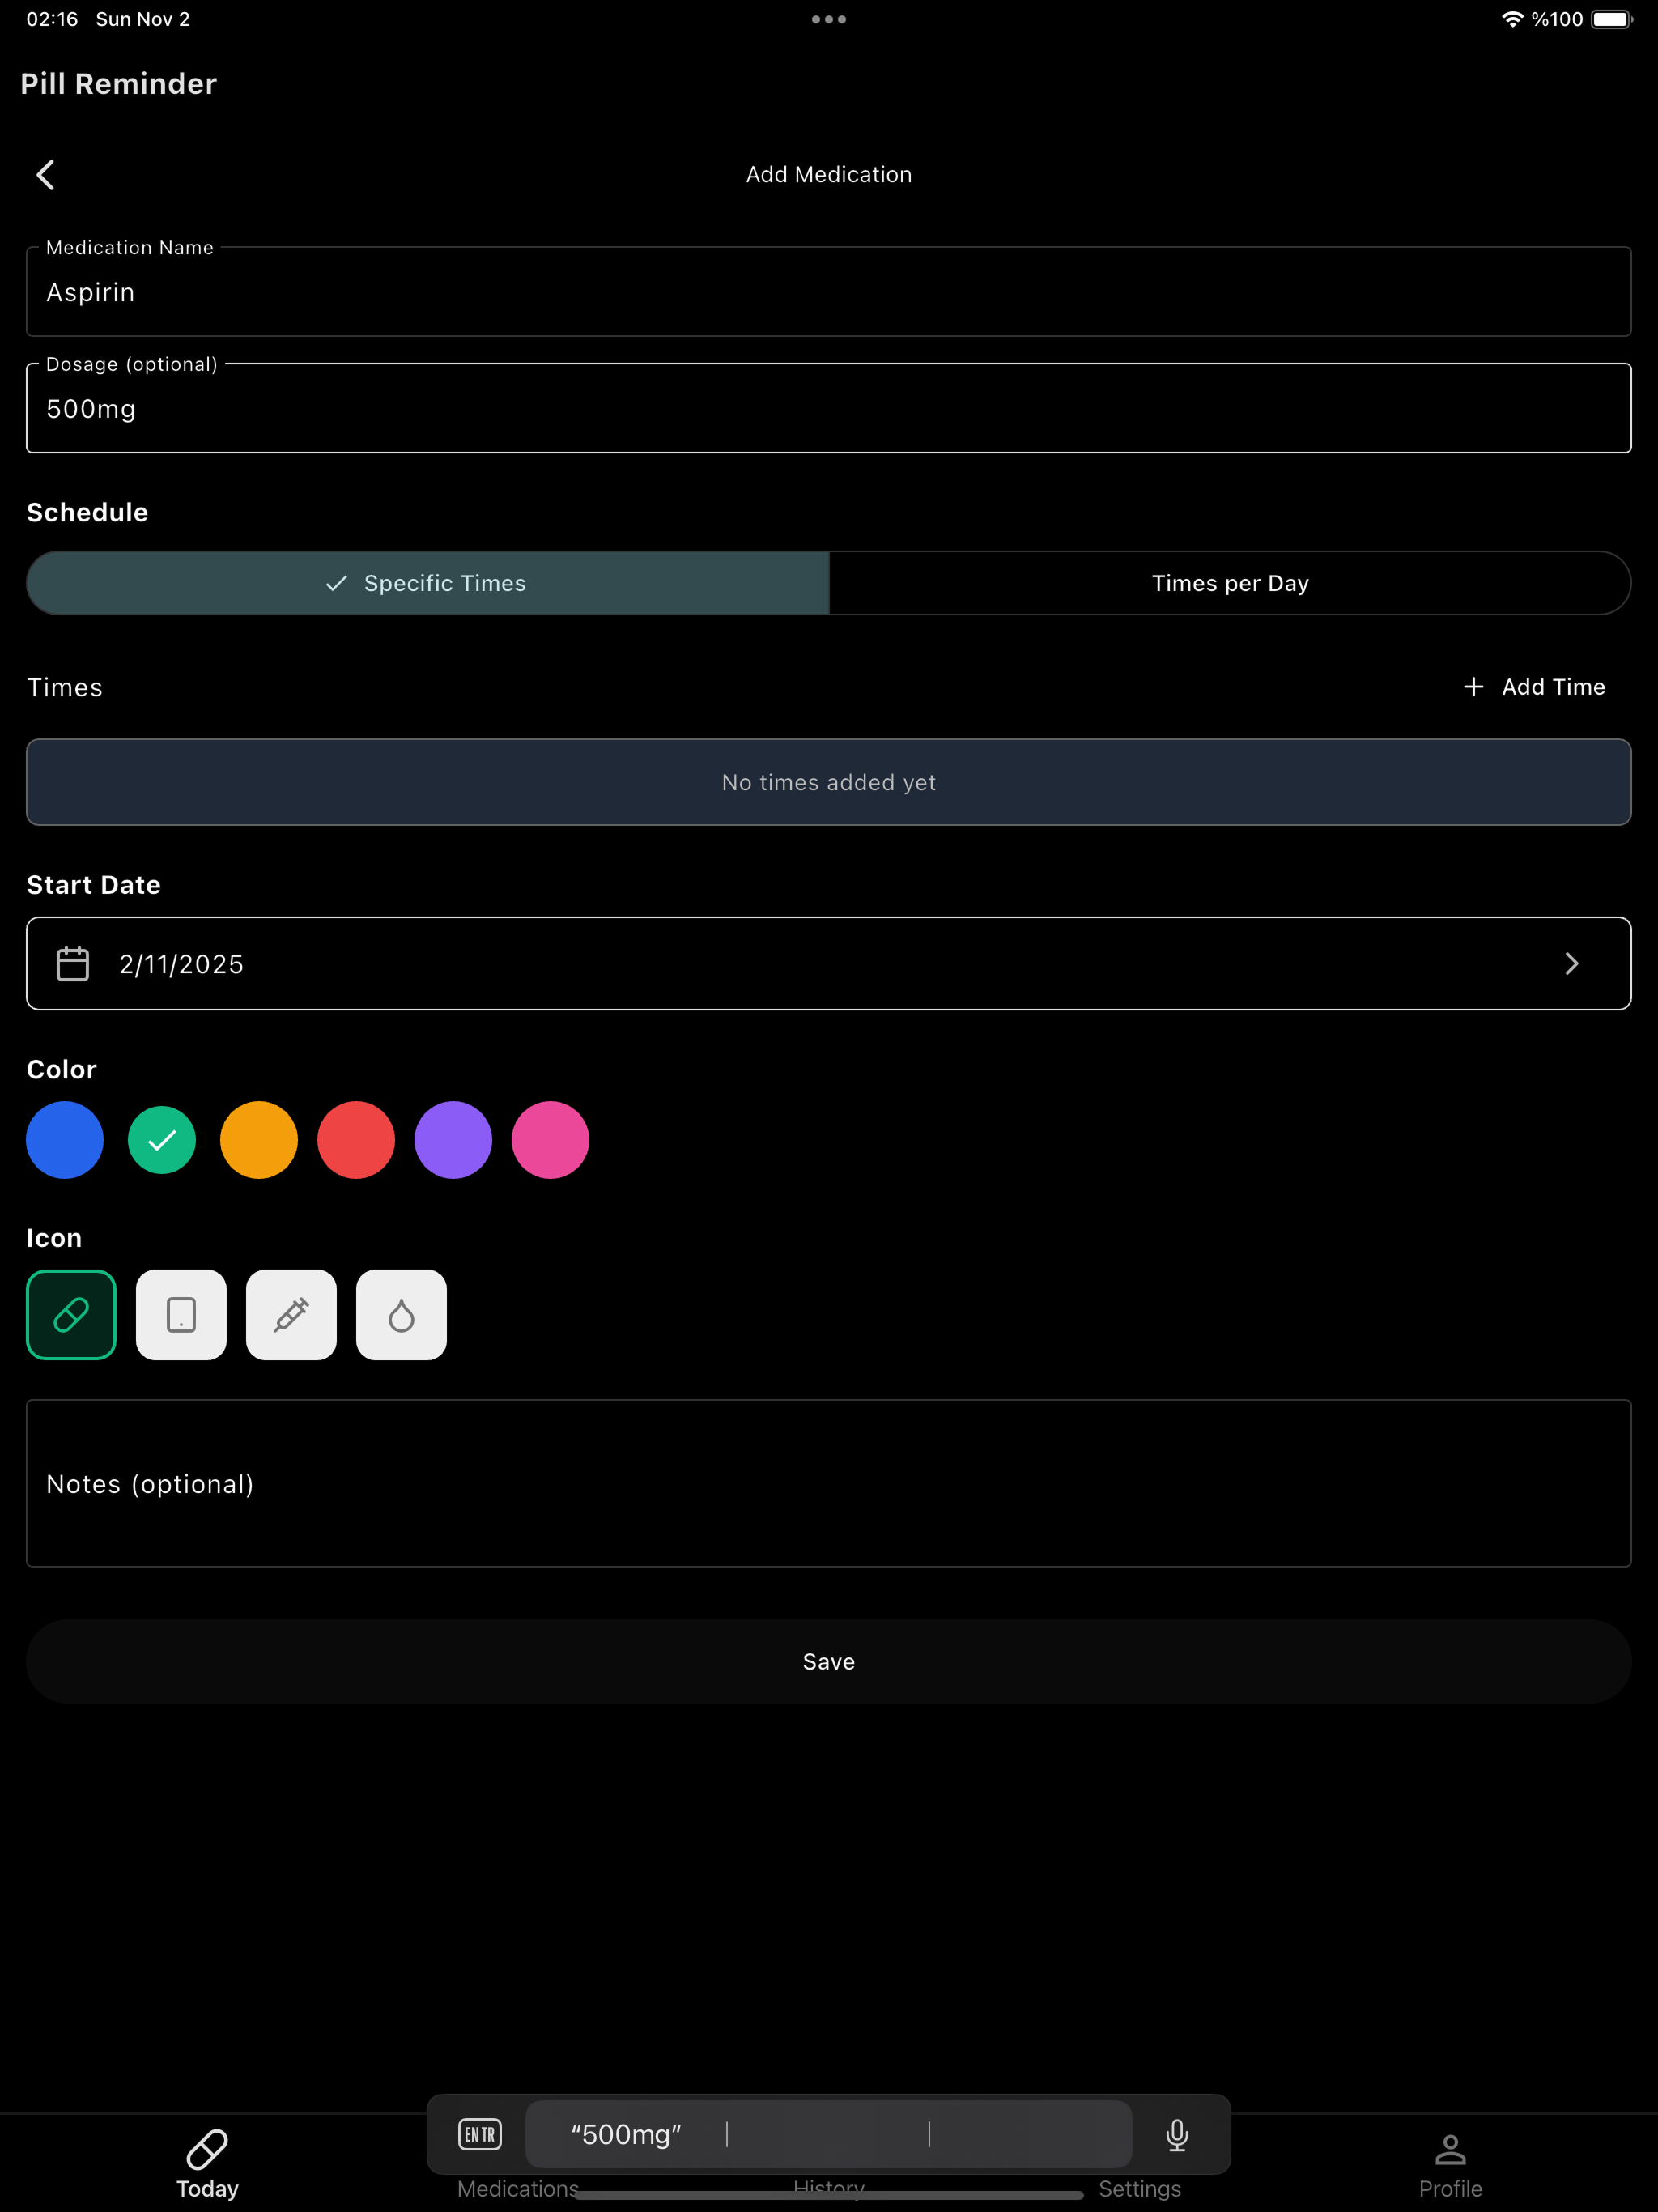Screen dimensions: 1658x2212
Task: Tap the Pill Reminder app title
Action: 118,84
